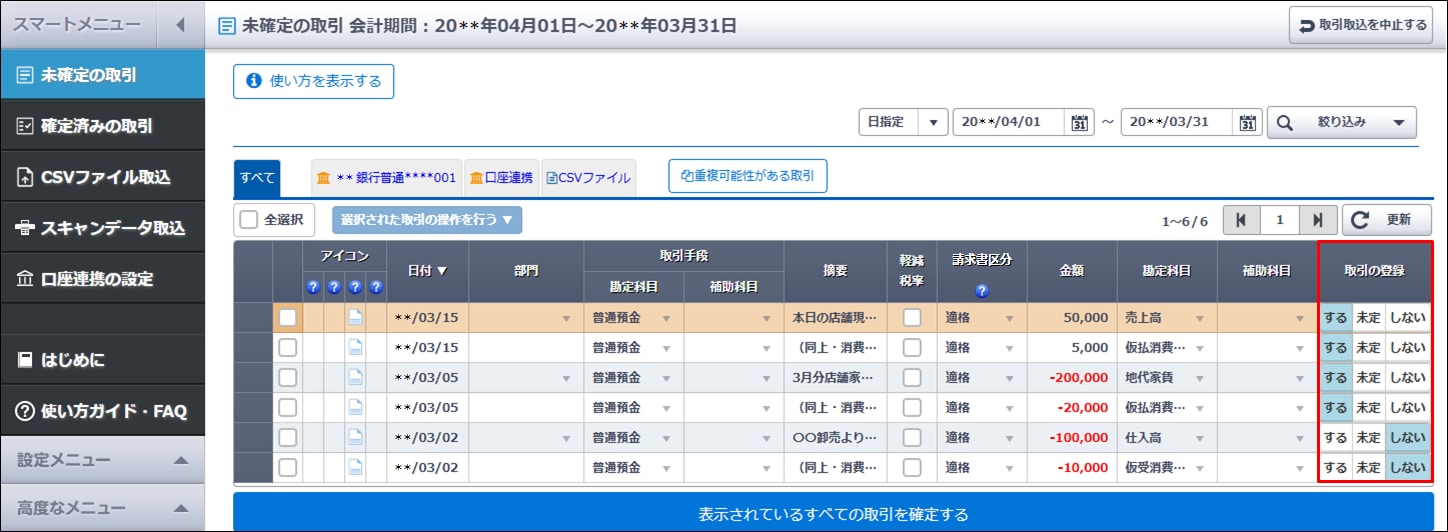
Task: Open 確定済みの取引 in sidebar
Action: click(102, 126)
